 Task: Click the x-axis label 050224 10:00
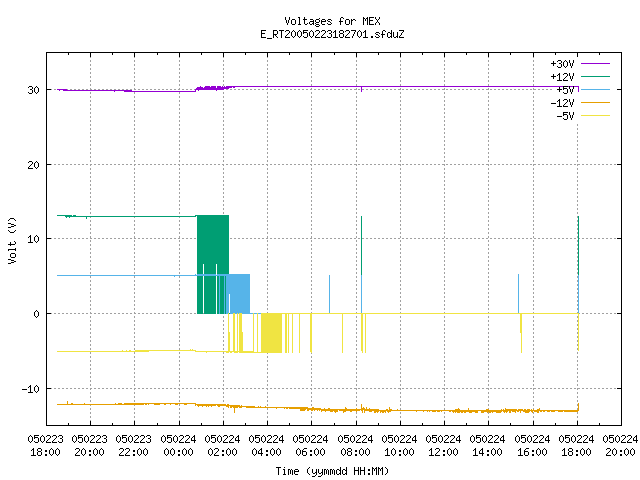point(400,446)
